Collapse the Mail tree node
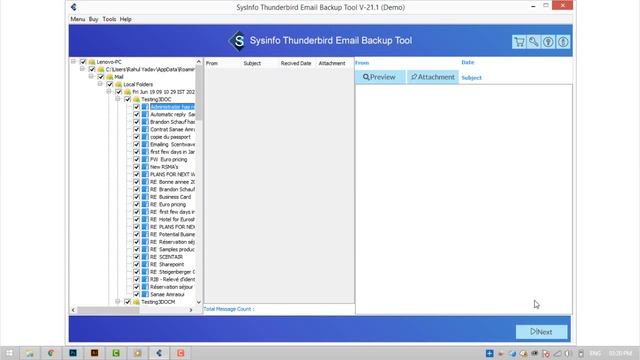This screenshot has width=640, height=360. coord(91,76)
